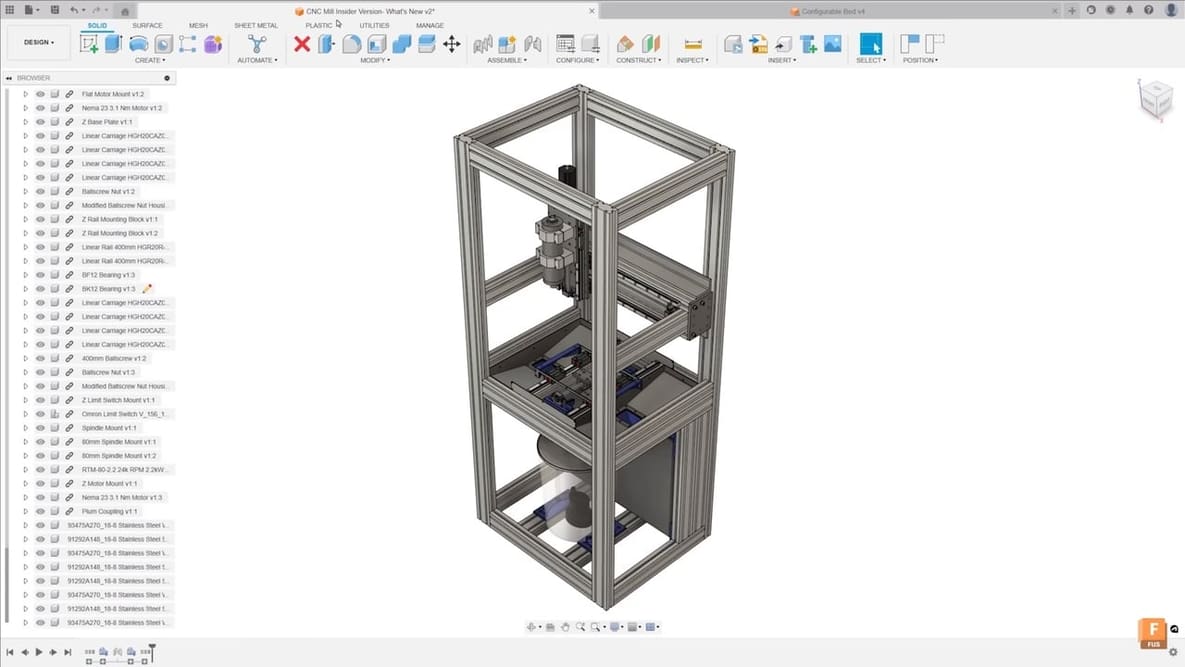1185x667 pixels.
Task: Open the ASSEMBLE dropdown menu
Action: (507, 60)
